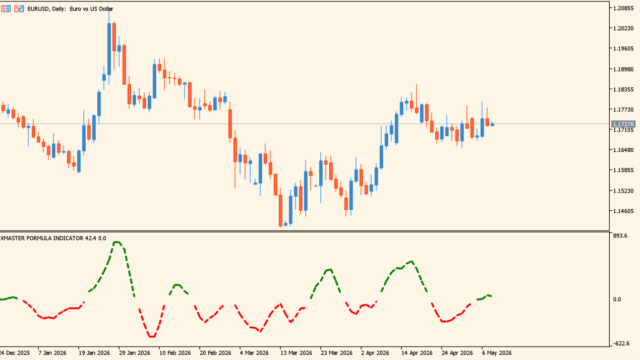Image resolution: width=640 pixels, height=360 pixels.
Task: Open the Depth of Market grid icon
Action: [x=6, y=9]
